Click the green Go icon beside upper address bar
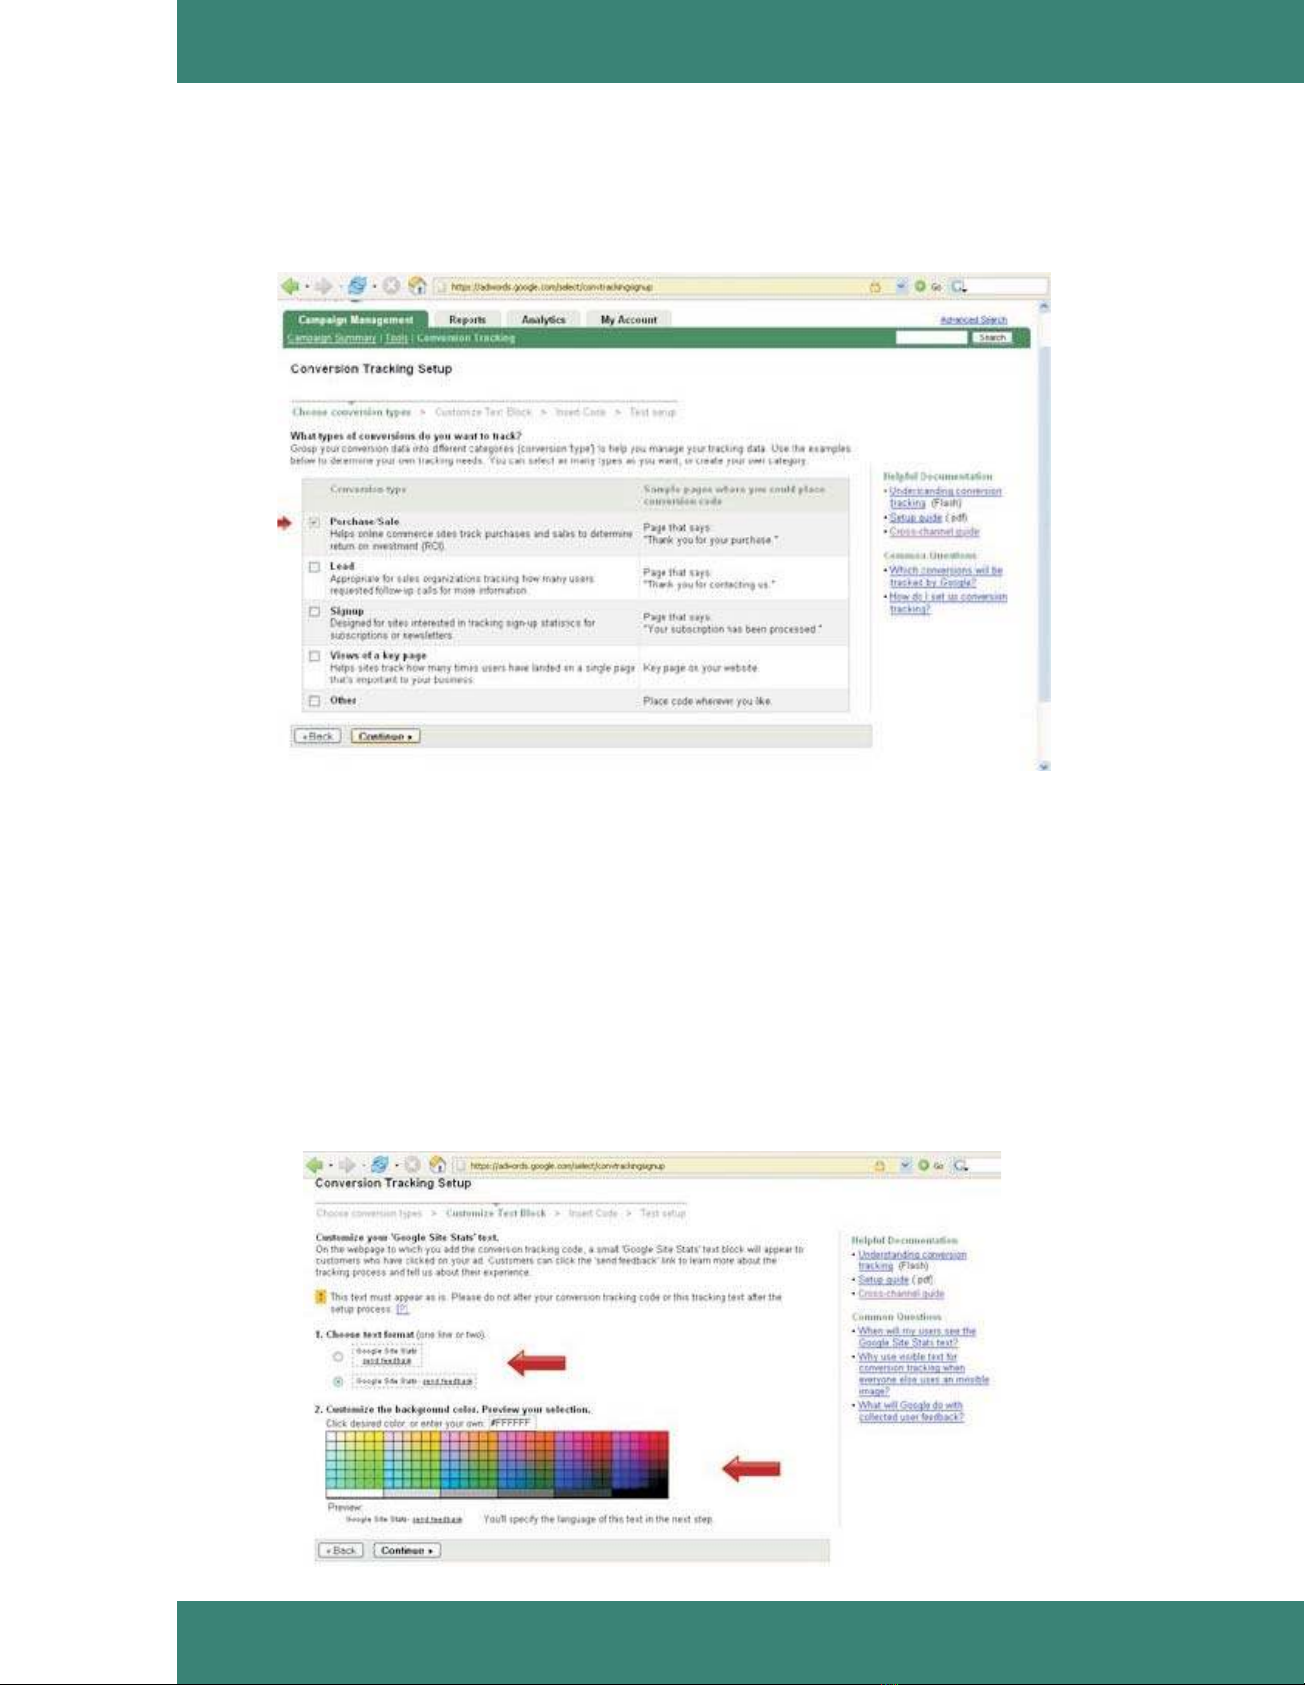The image size is (1305, 1685). coord(919,287)
